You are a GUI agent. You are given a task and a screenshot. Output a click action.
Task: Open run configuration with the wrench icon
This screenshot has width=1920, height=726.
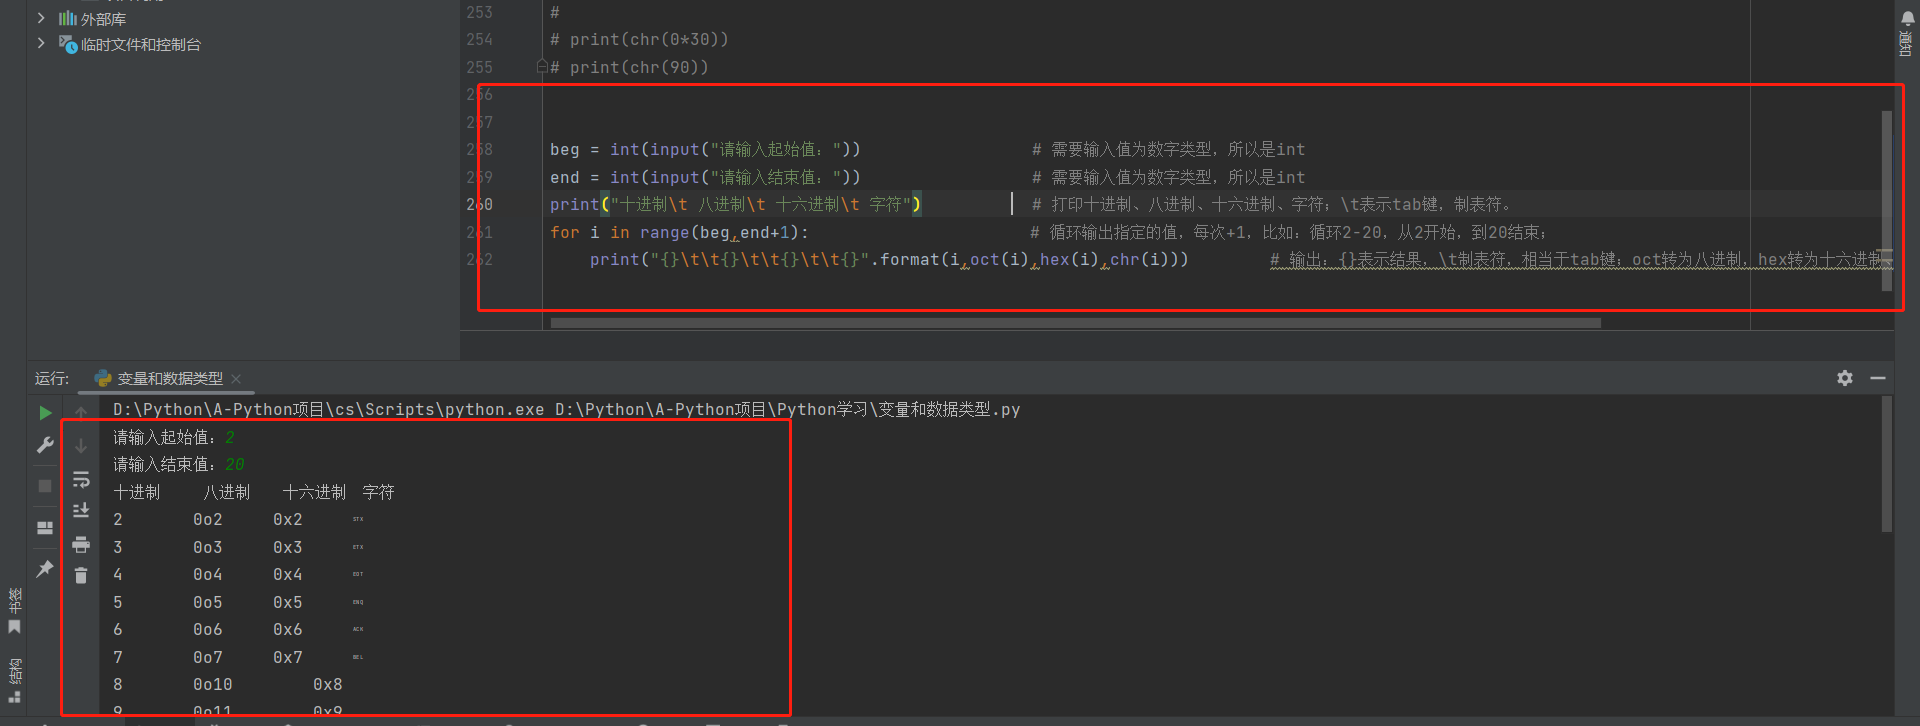pyautogui.click(x=45, y=445)
